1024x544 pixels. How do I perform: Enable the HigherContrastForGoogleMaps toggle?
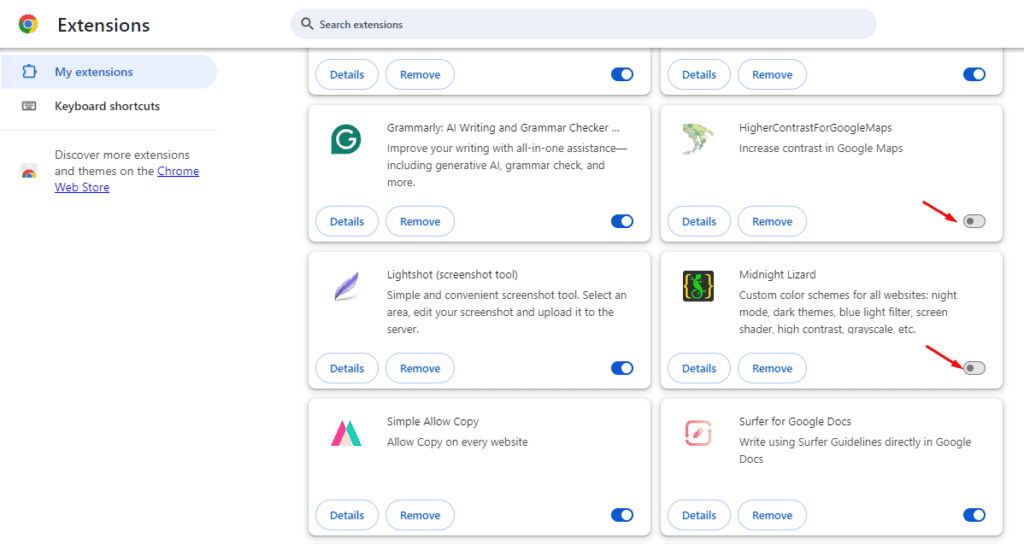coord(974,221)
